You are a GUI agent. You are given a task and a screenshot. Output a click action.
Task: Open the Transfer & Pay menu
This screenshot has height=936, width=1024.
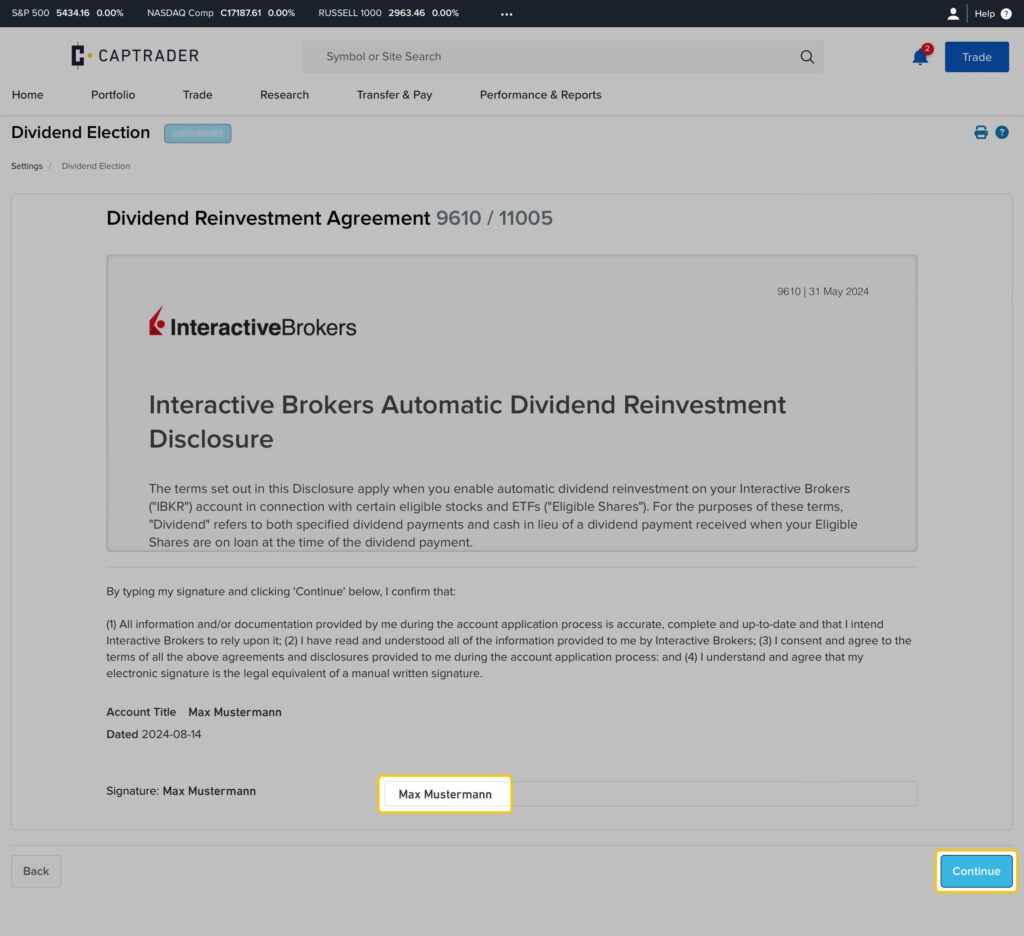pyautogui.click(x=394, y=95)
